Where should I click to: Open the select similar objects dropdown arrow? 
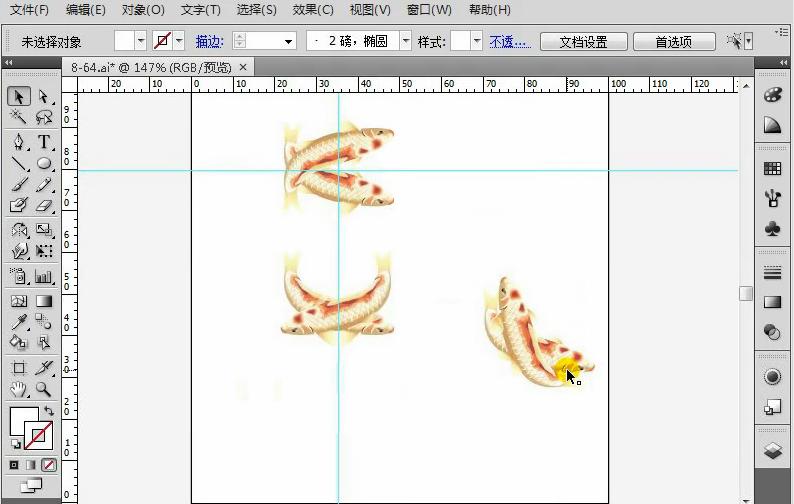click(749, 41)
